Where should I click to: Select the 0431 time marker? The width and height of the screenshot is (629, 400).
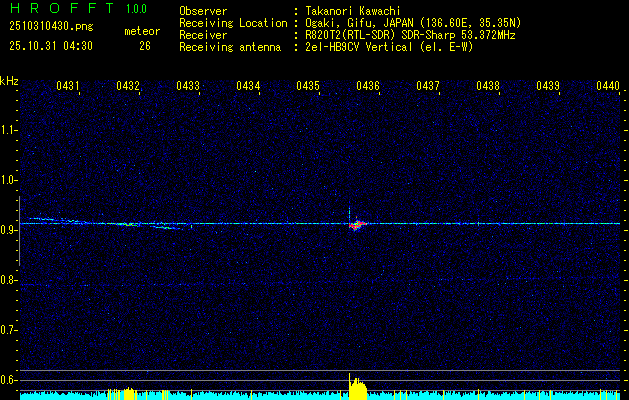pos(68,87)
